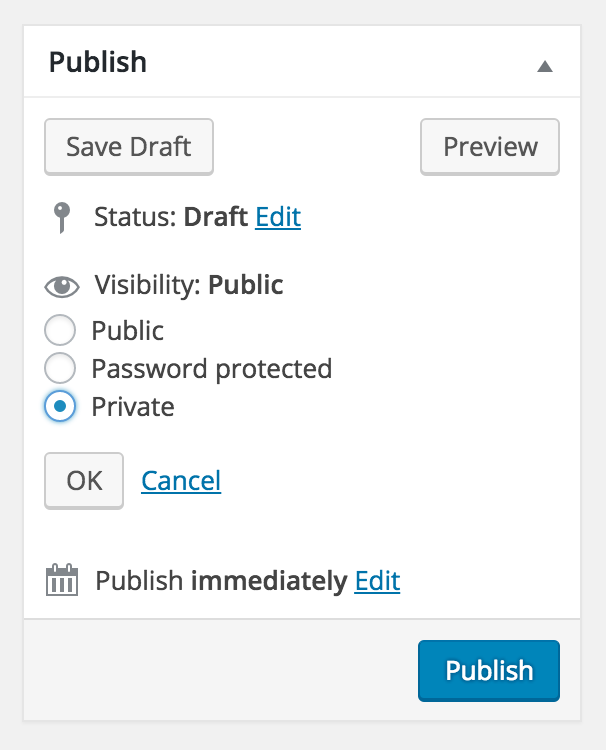The height and width of the screenshot is (750, 606).
Task: Choose the Password protected radio option
Action: click(60, 368)
